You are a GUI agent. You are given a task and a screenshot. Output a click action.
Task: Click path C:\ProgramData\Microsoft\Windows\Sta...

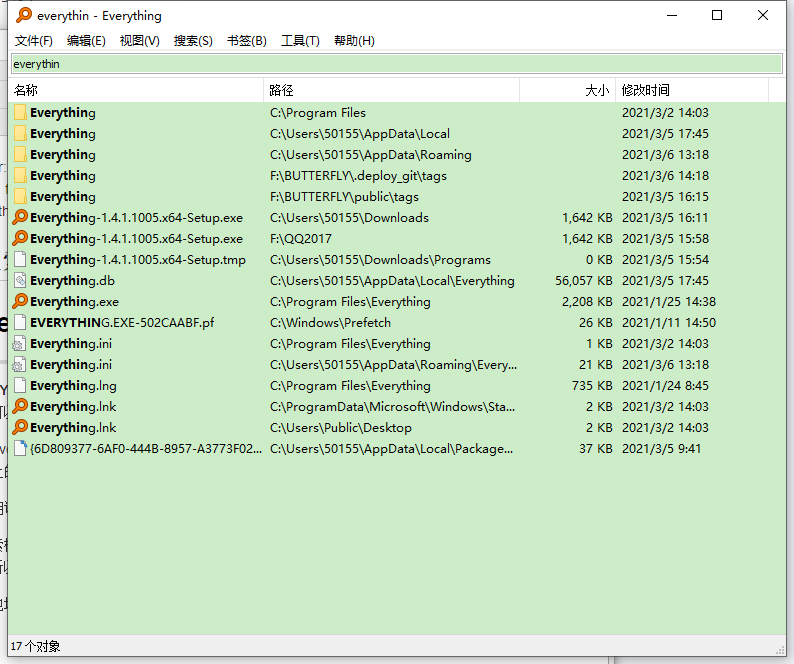click(x=392, y=407)
